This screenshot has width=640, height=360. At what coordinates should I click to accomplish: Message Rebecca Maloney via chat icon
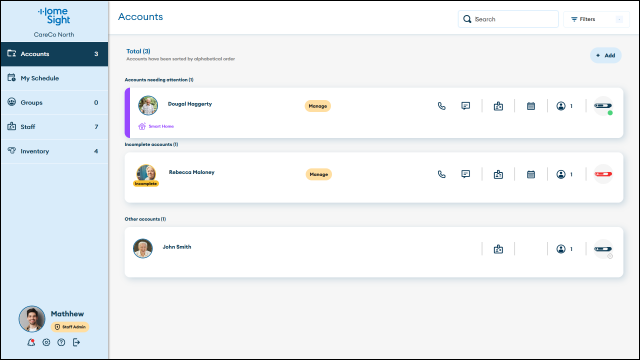pyautogui.click(x=466, y=174)
